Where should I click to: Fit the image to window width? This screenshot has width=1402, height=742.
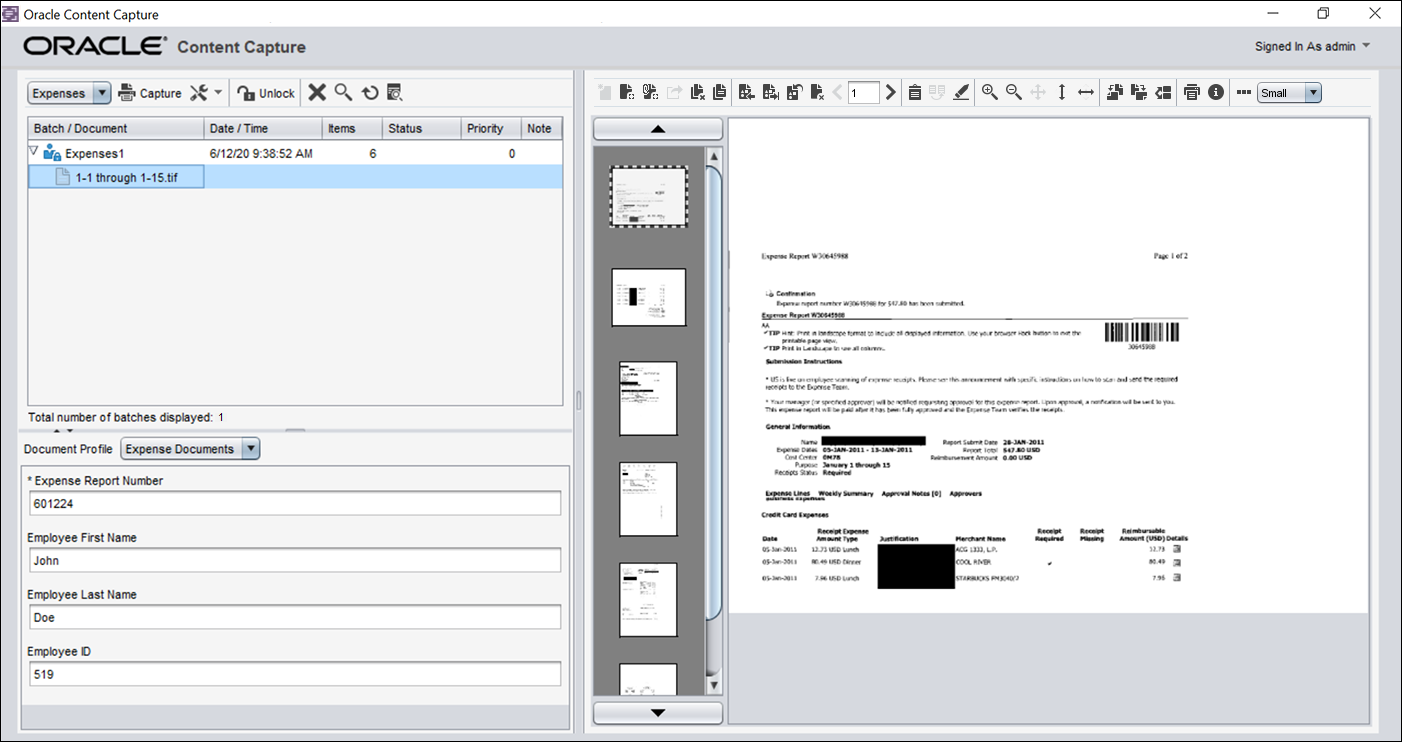tap(1086, 92)
